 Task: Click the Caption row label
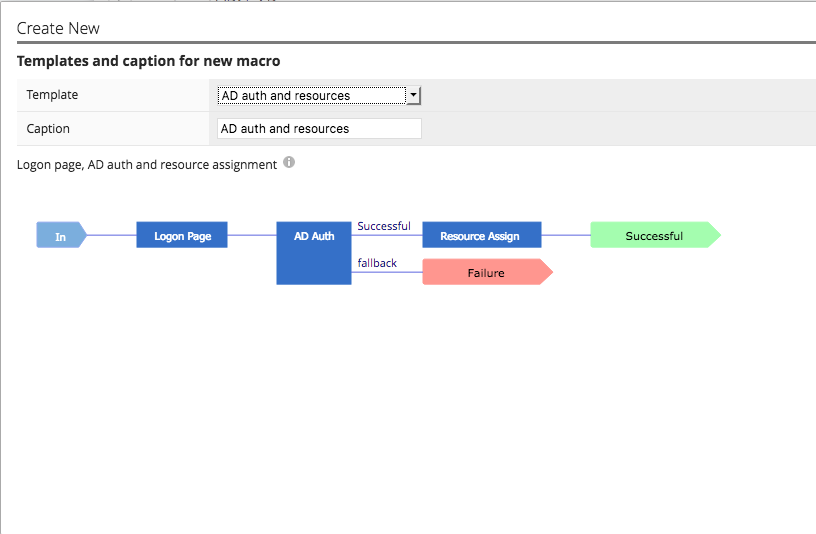[x=48, y=129]
